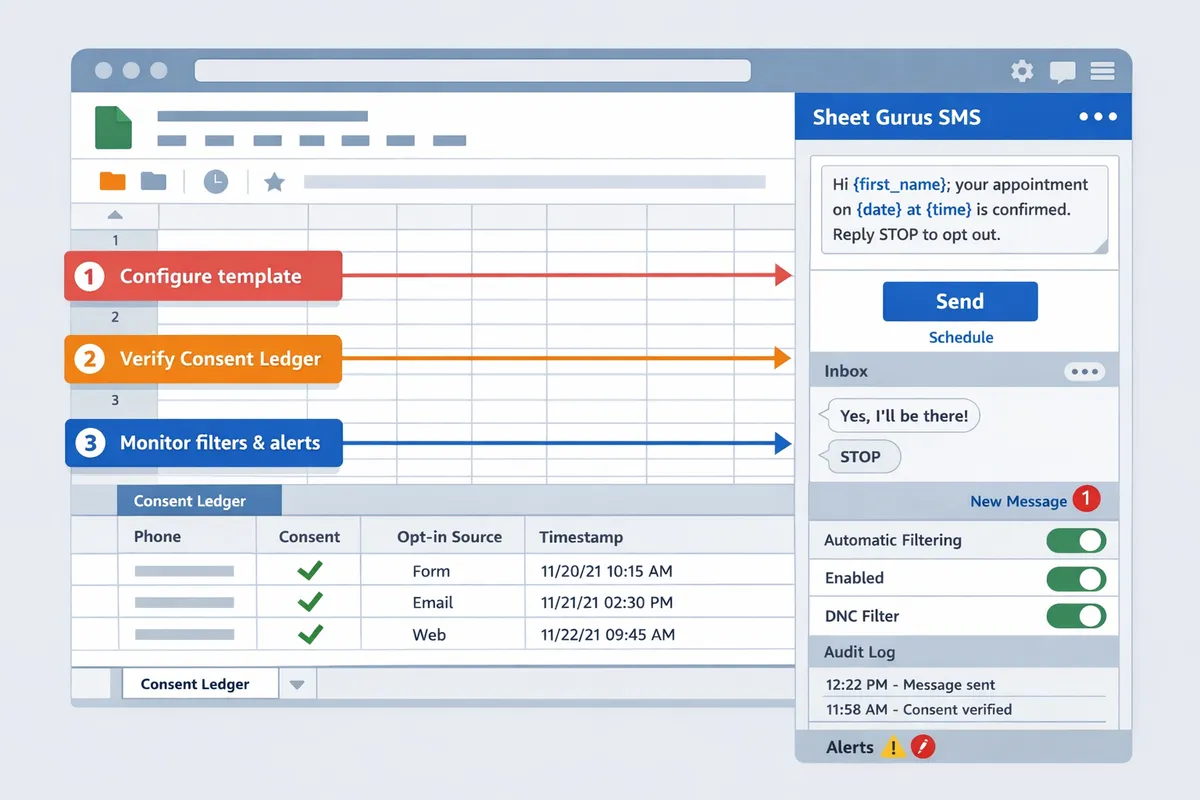Click the message template text box
This screenshot has height=800, width=1200.
point(963,210)
